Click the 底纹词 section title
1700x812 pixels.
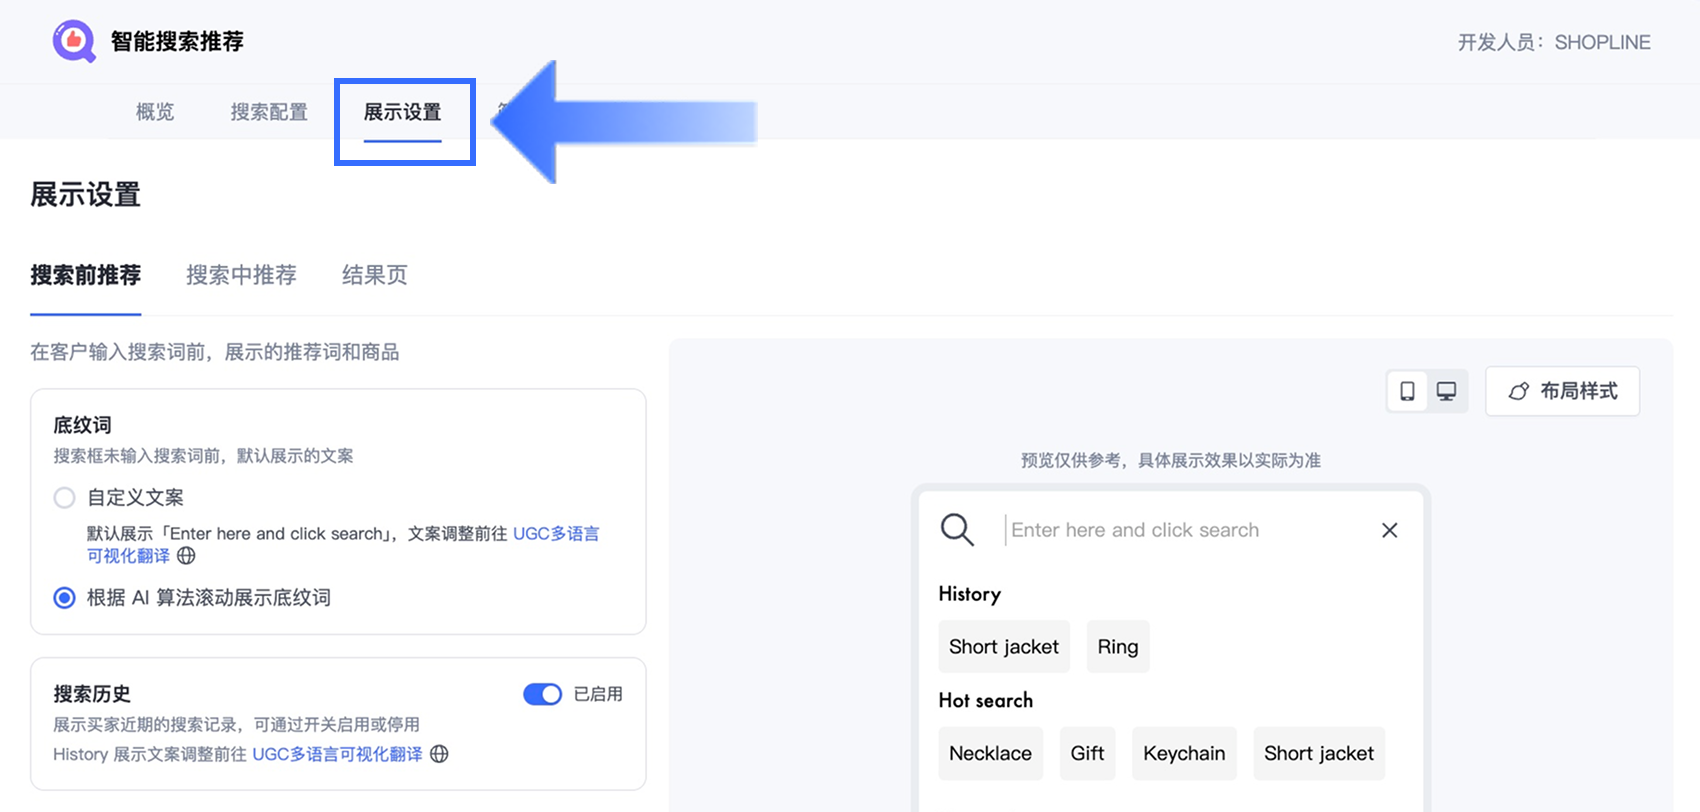[x=82, y=425]
